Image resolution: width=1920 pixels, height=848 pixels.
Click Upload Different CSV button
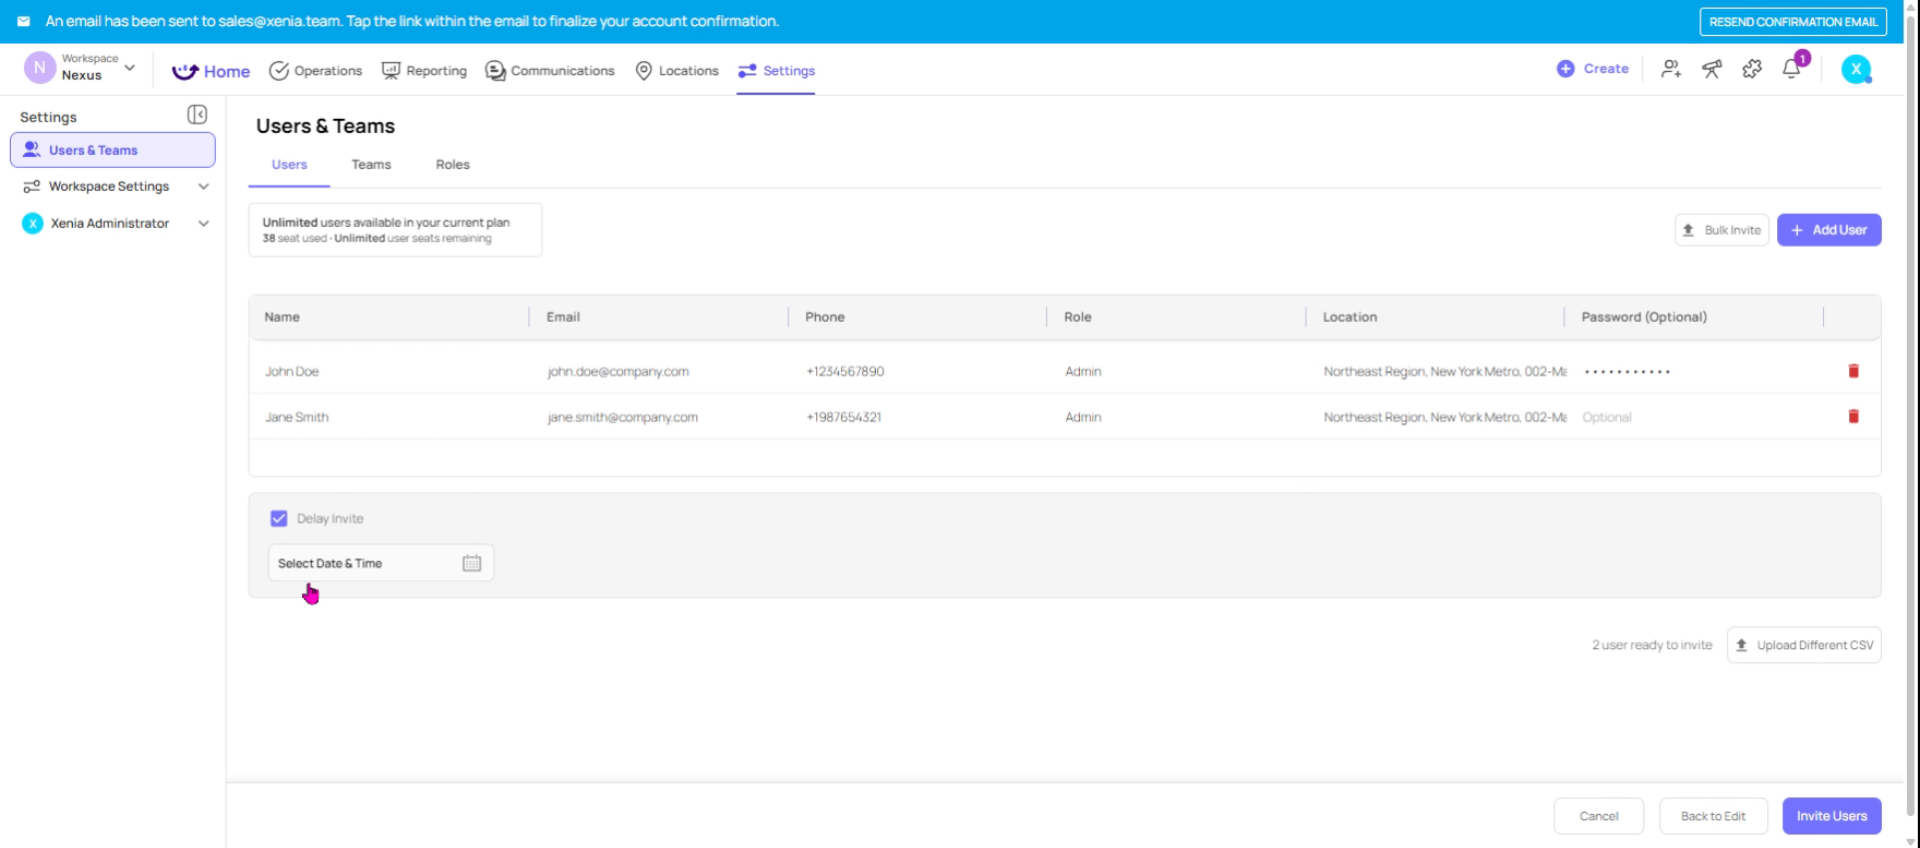point(1804,645)
